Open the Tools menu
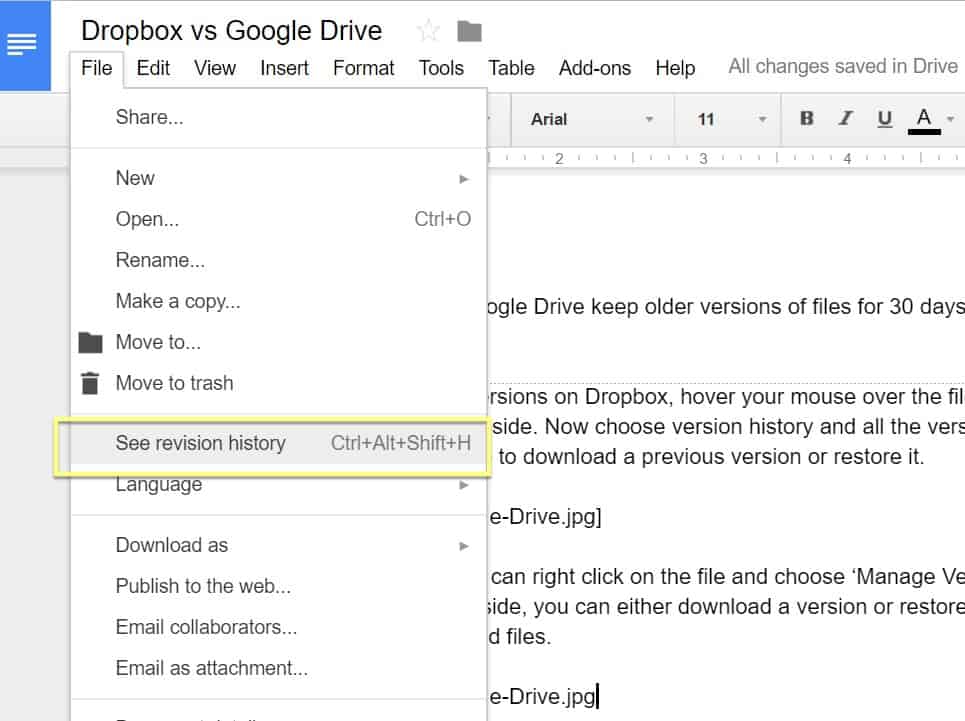Image resolution: width=965 pixels, height=721 pixels. coord(440,68)
